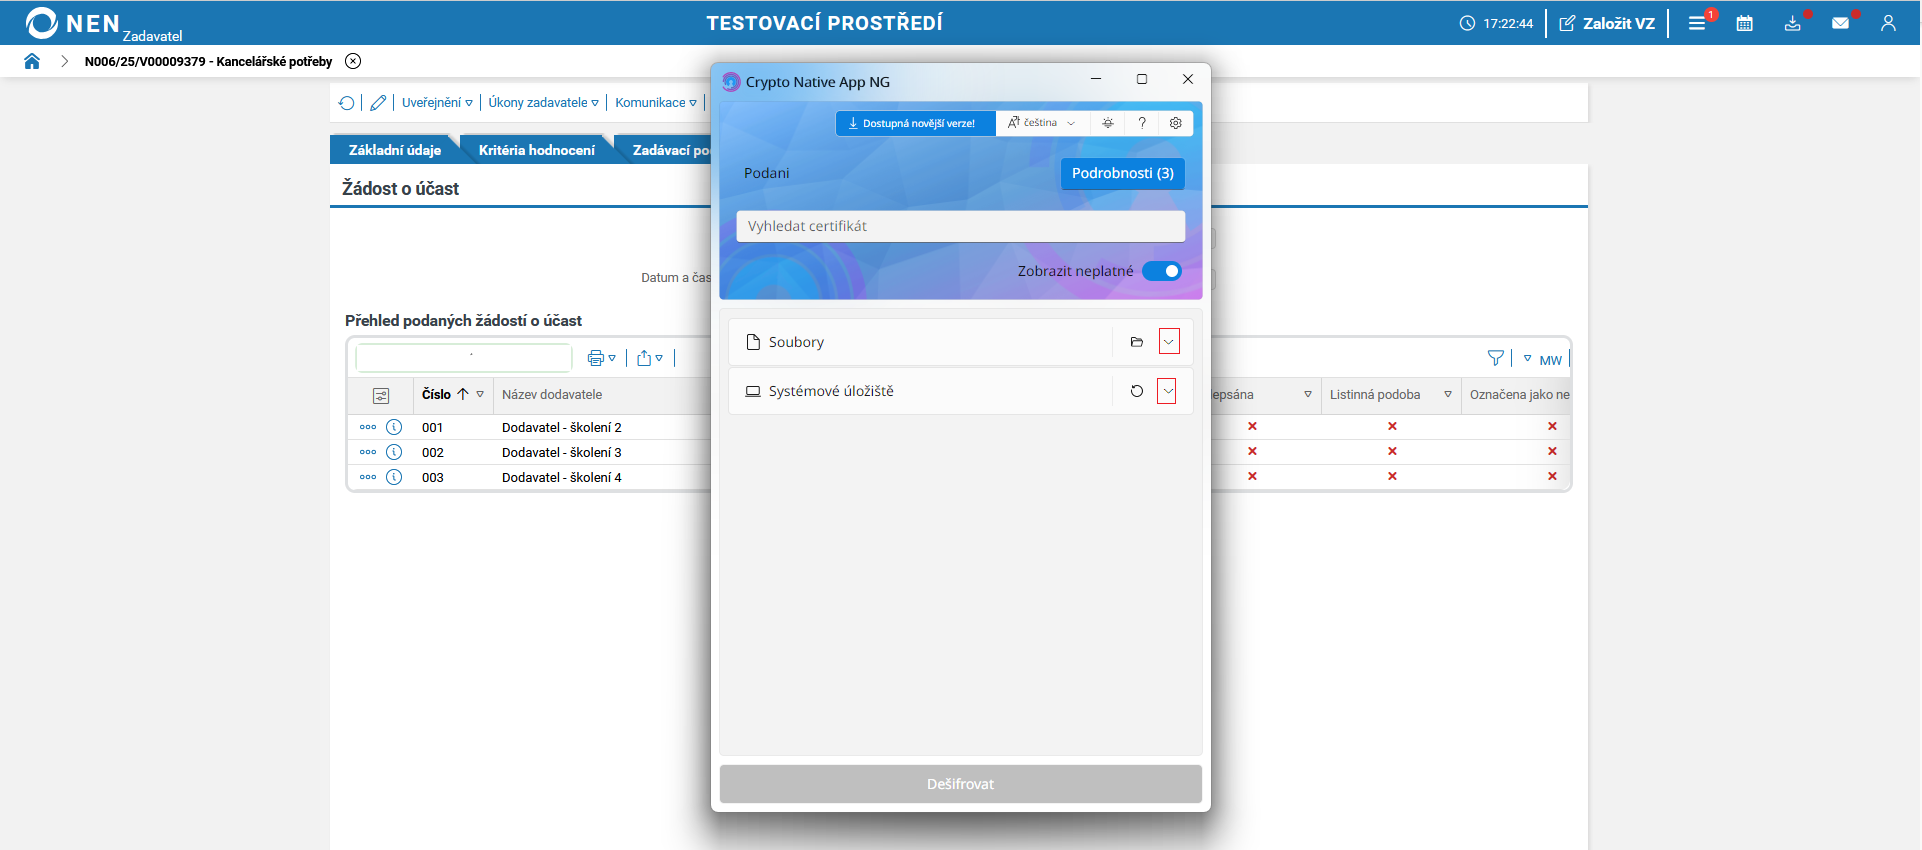The width and height of the screenshot is (1922, 850).
Task: Open the hamburger menu with notification badge
Action: click(1697, 23)
